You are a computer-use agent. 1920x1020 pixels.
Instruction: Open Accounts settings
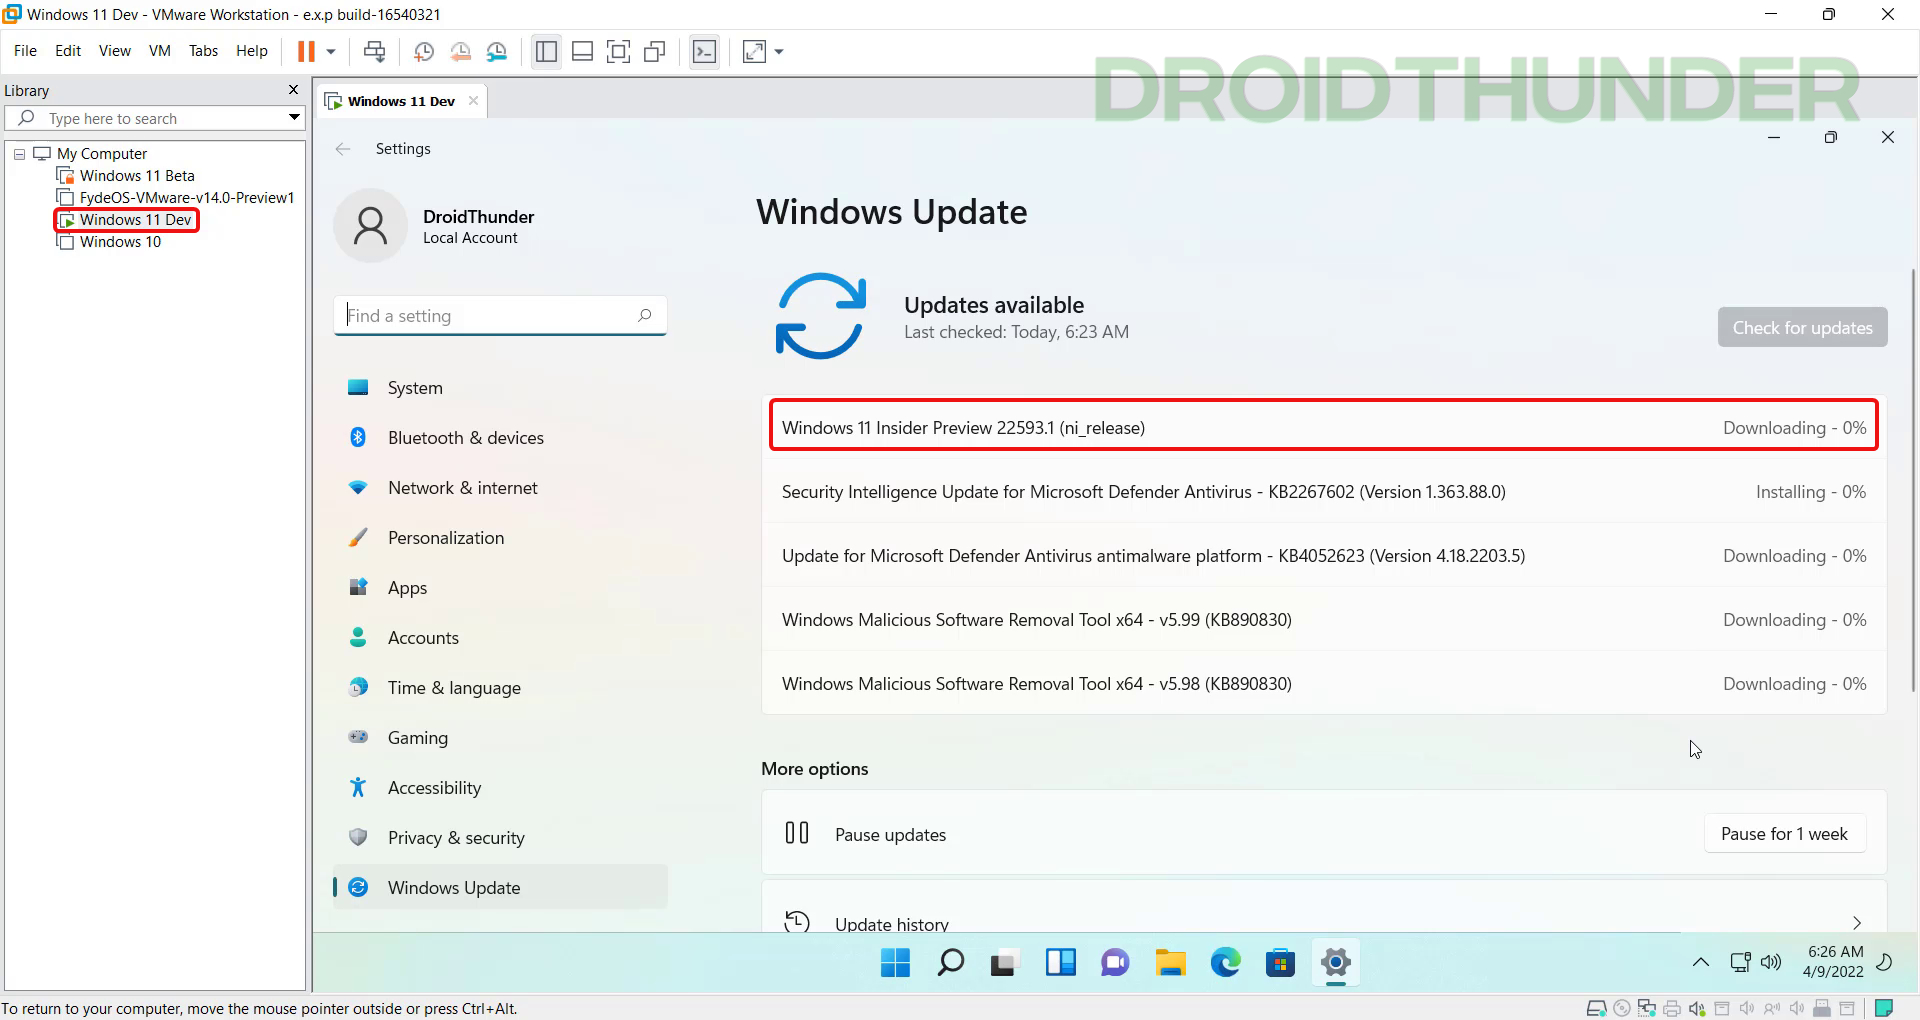[500, 638]
